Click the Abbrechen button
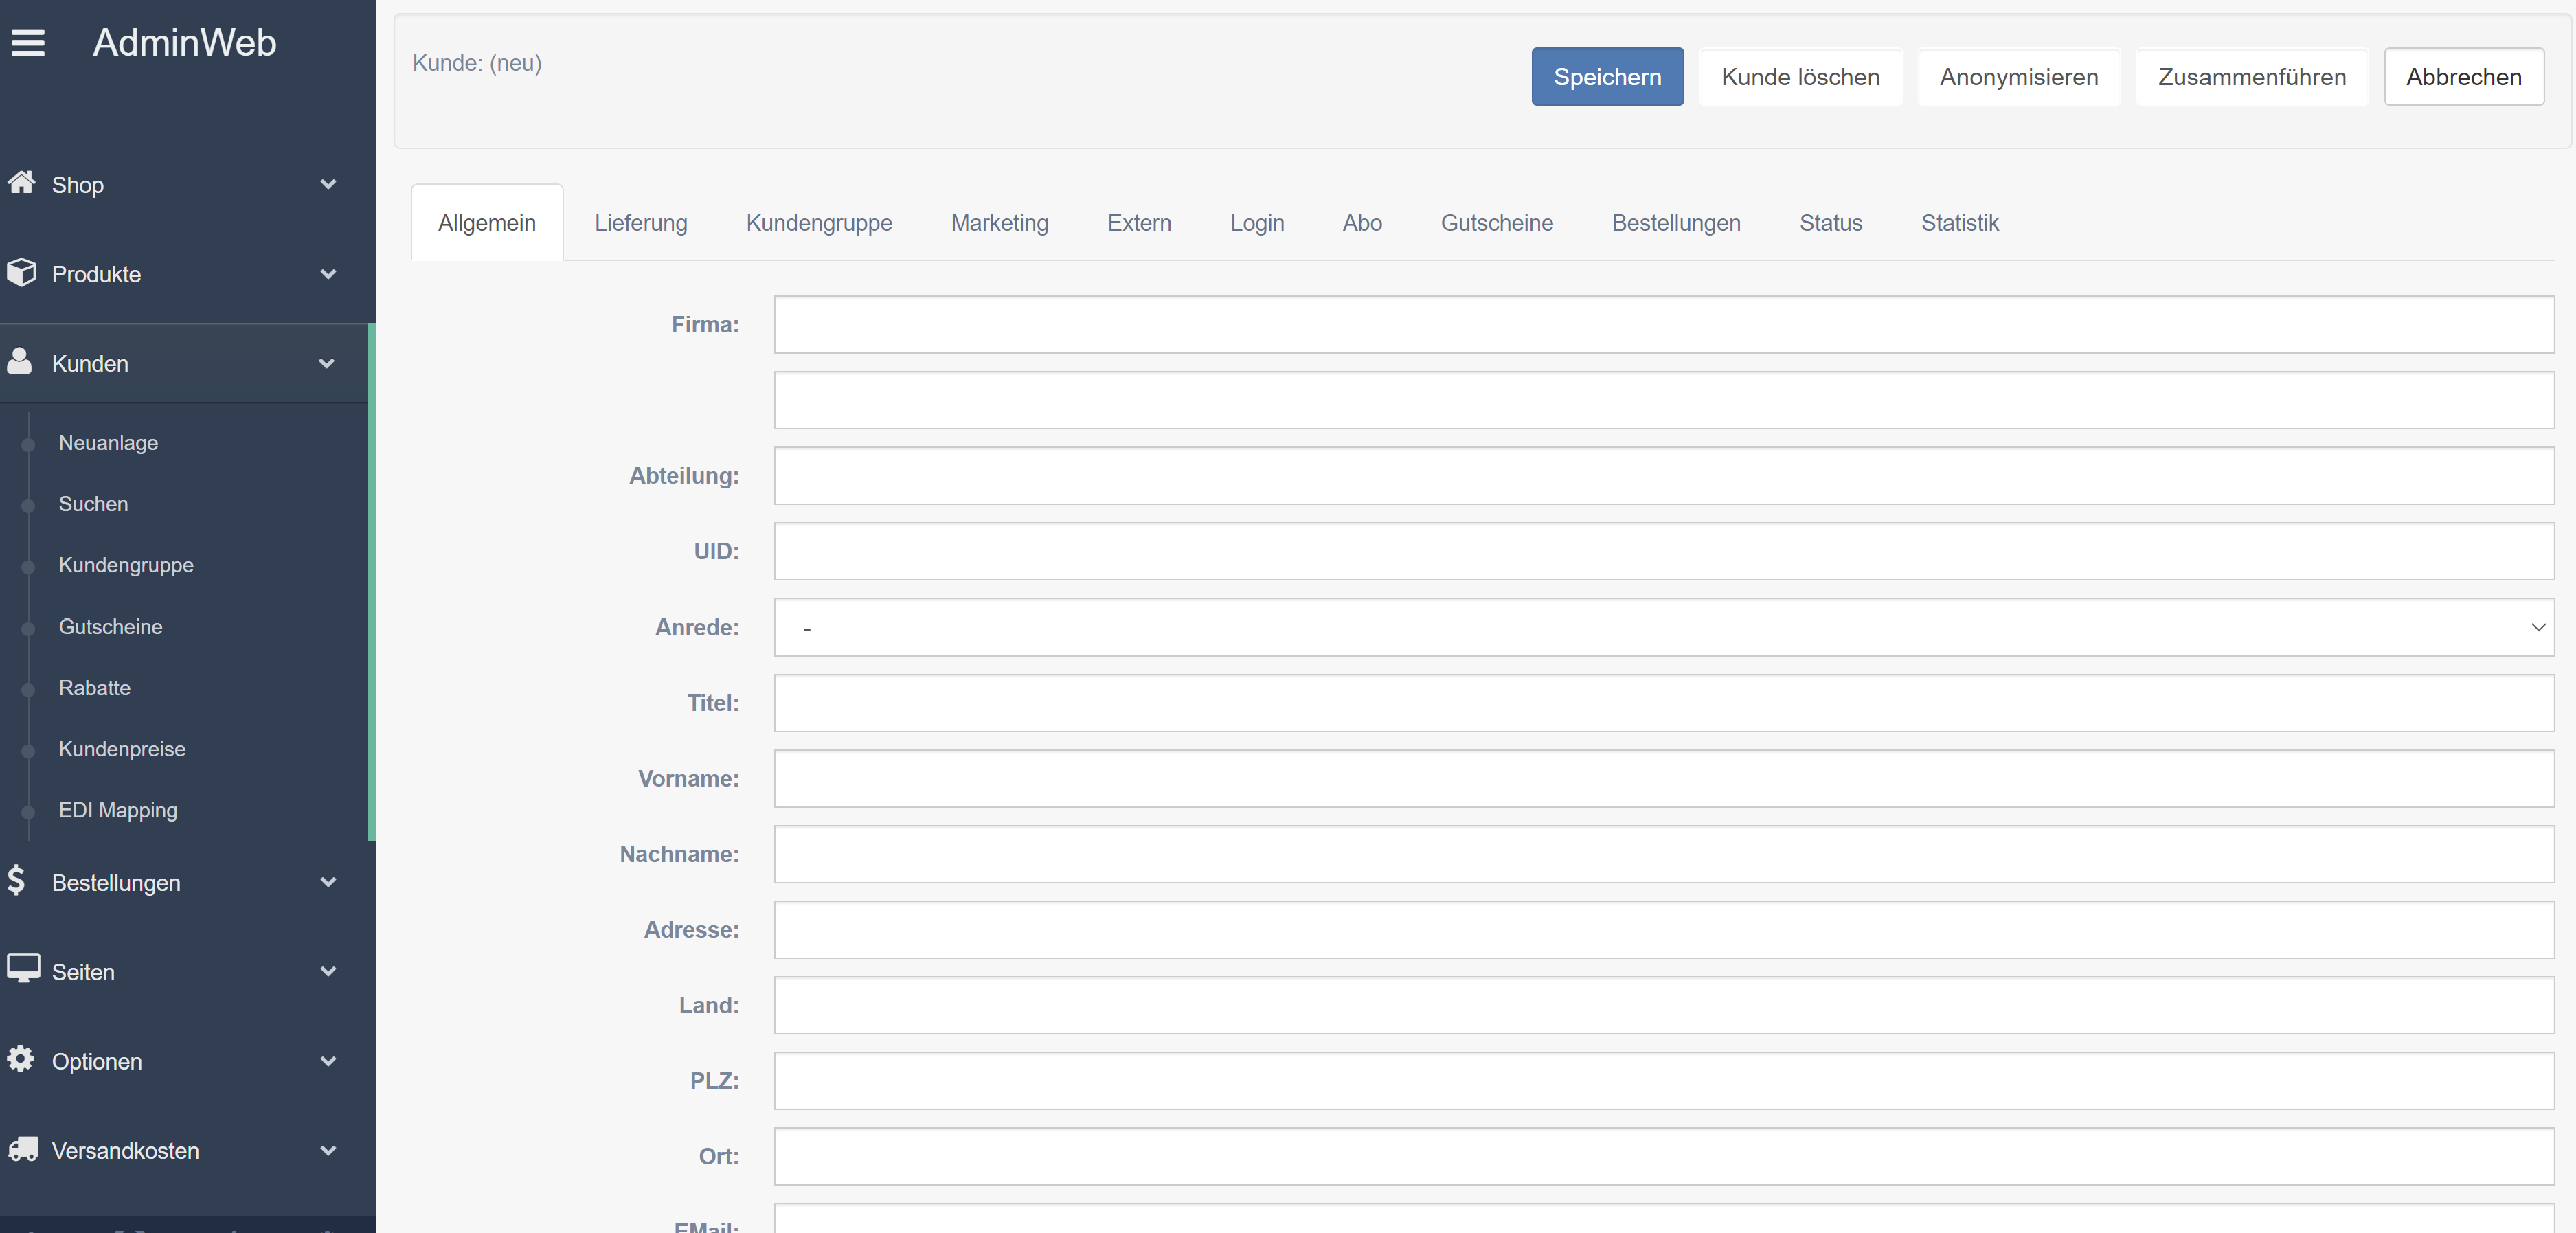Viewport: 2576px width, 1233px height. click(x=2464, y=77)
